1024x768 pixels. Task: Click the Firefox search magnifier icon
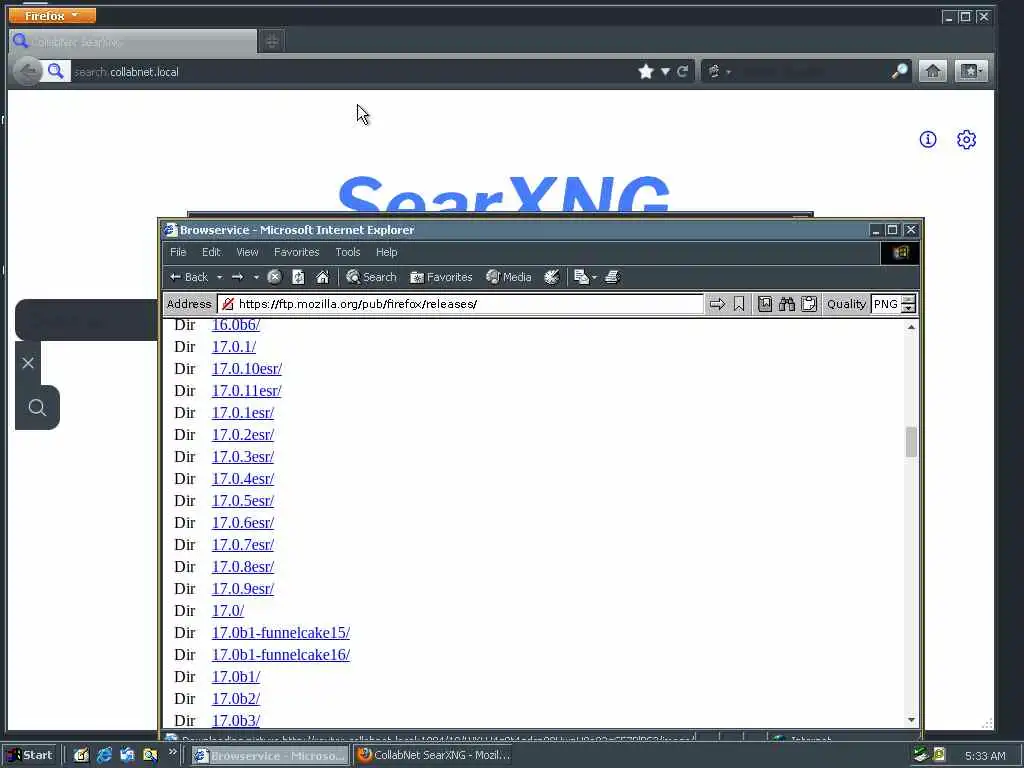[x=900, y=71]
